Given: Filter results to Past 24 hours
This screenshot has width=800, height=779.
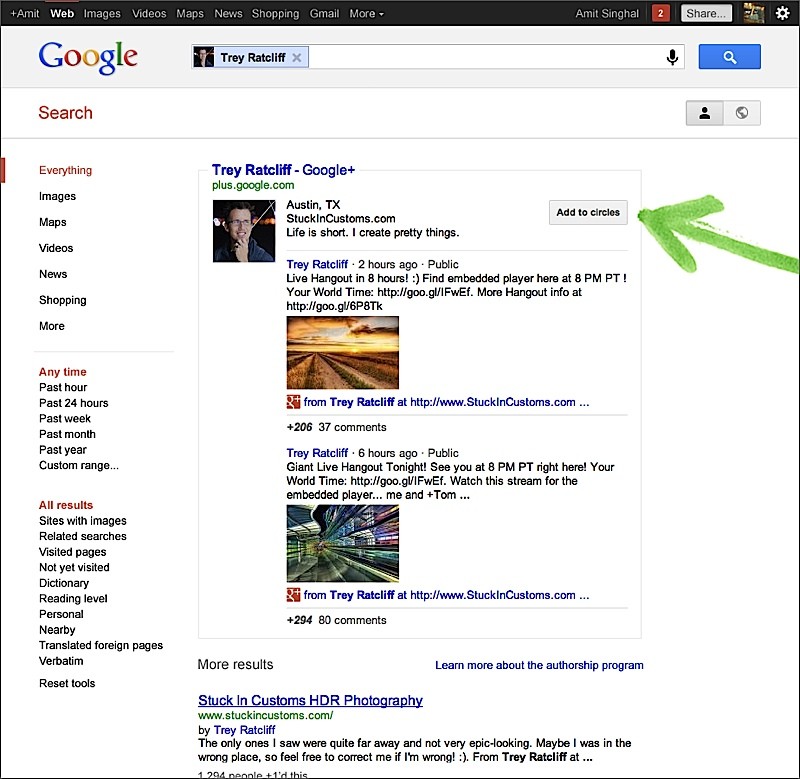Looking at the screenshot, I should (x=74, y=403).
